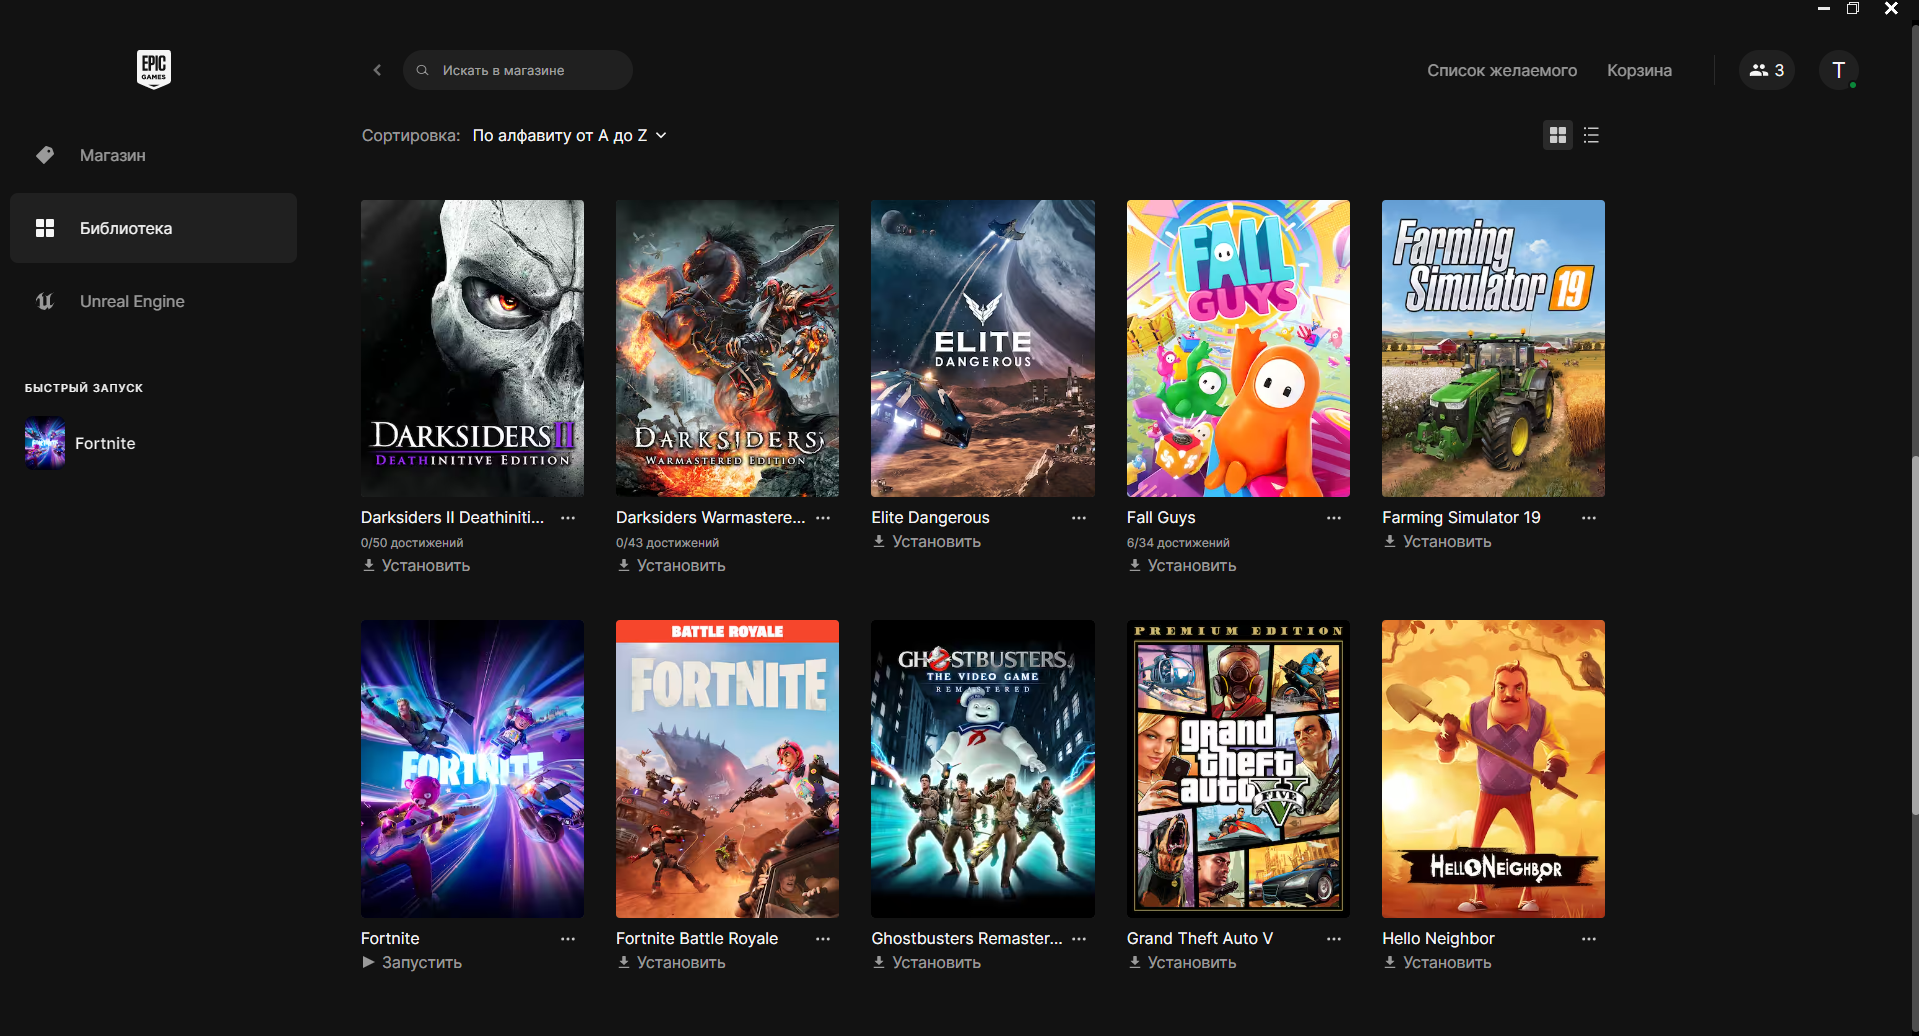Go back with the left chevron arrow
1919x1036 pixels.
[x=377, y=70]
